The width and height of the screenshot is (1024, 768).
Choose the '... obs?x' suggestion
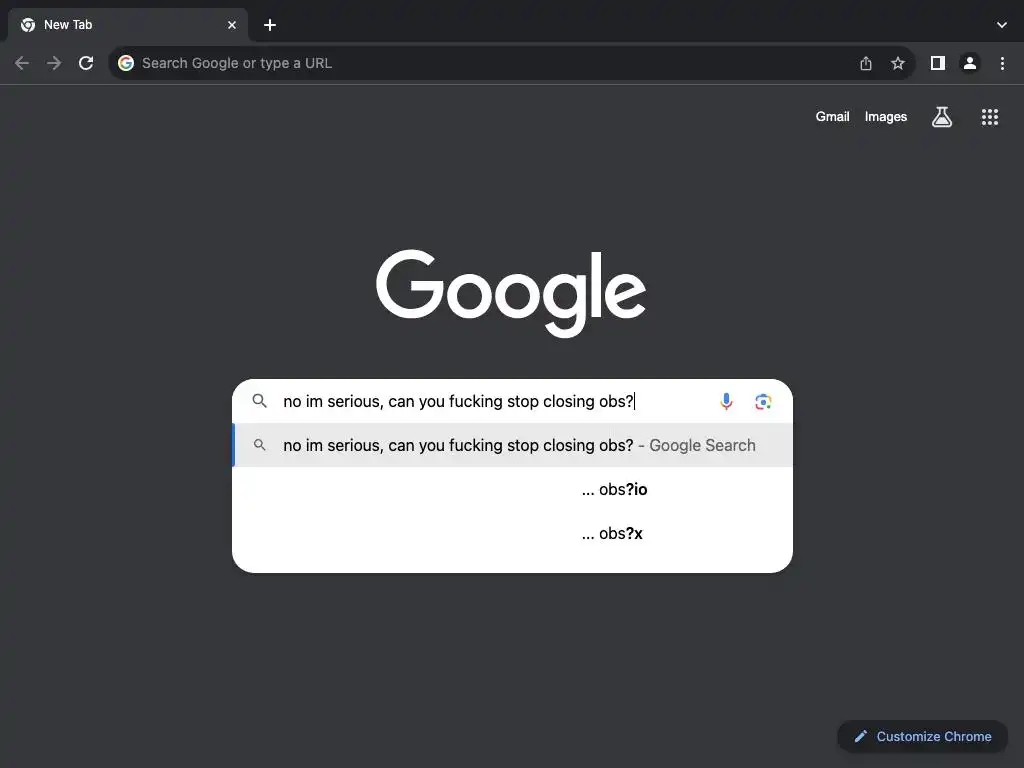pos(513,534)
